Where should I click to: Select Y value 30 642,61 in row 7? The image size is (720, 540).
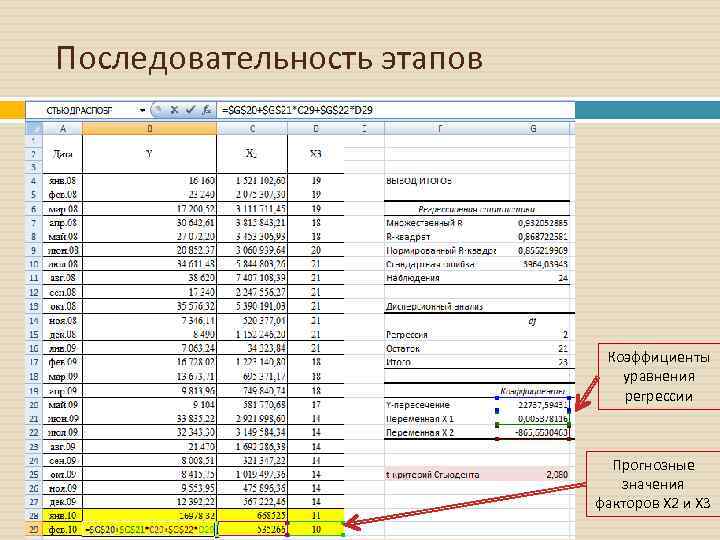point(149,223)
